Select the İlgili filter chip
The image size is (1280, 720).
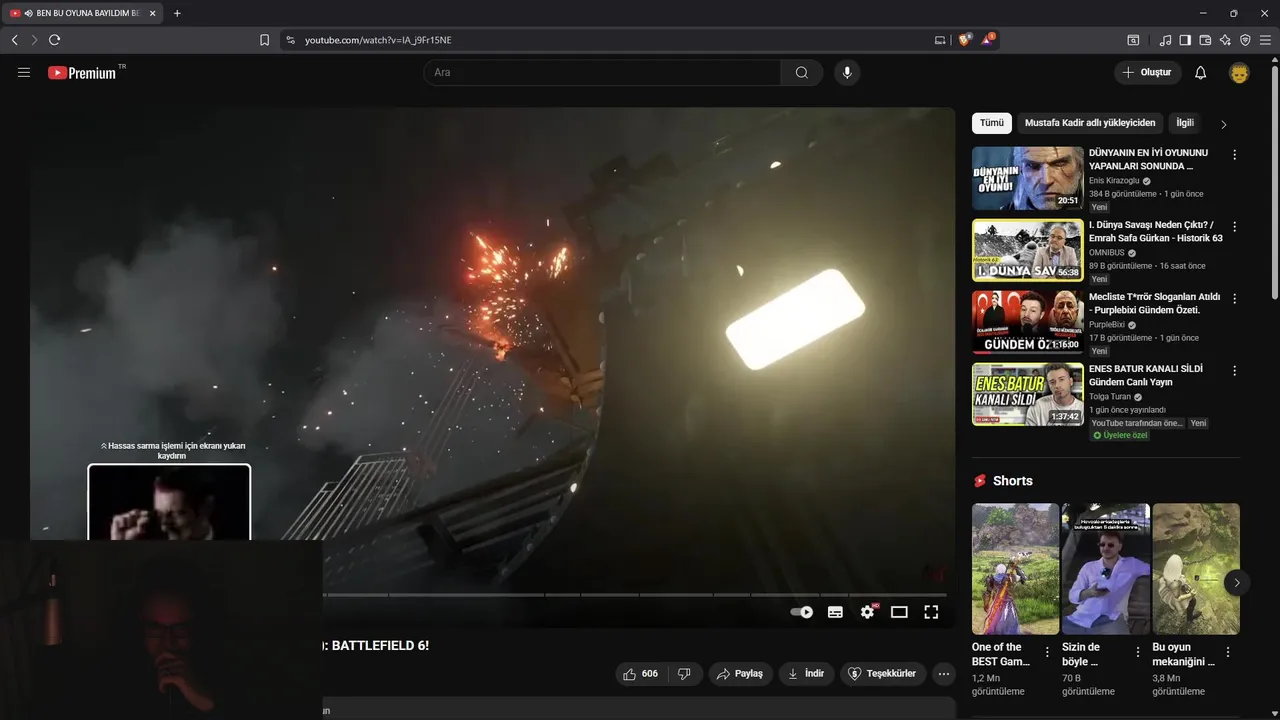pyautogui.click(x=1185, y=123)
